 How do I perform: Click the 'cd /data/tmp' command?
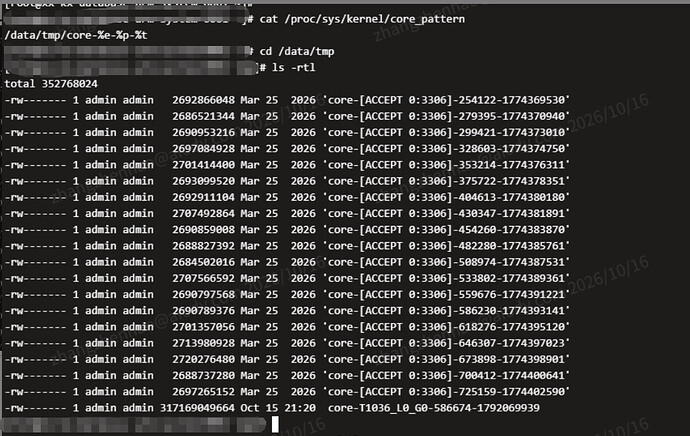[x=297, y=51]
